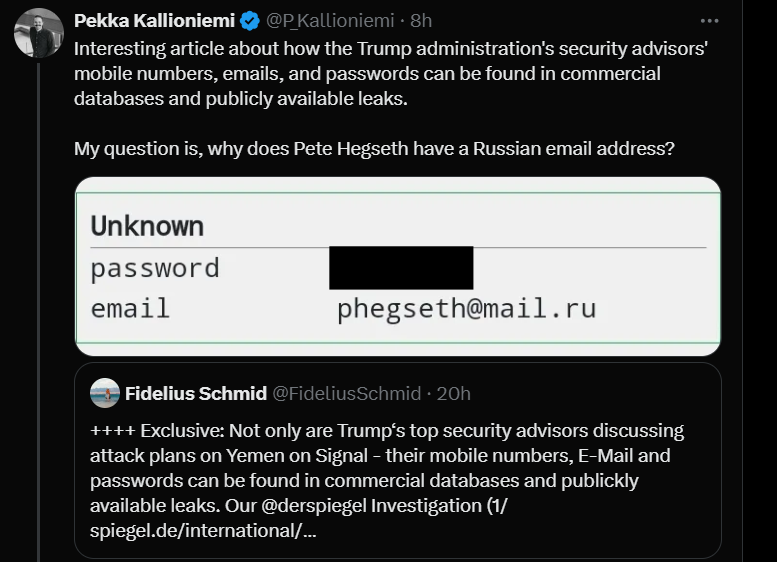Open the 8h timestamp link

[421, 21]
